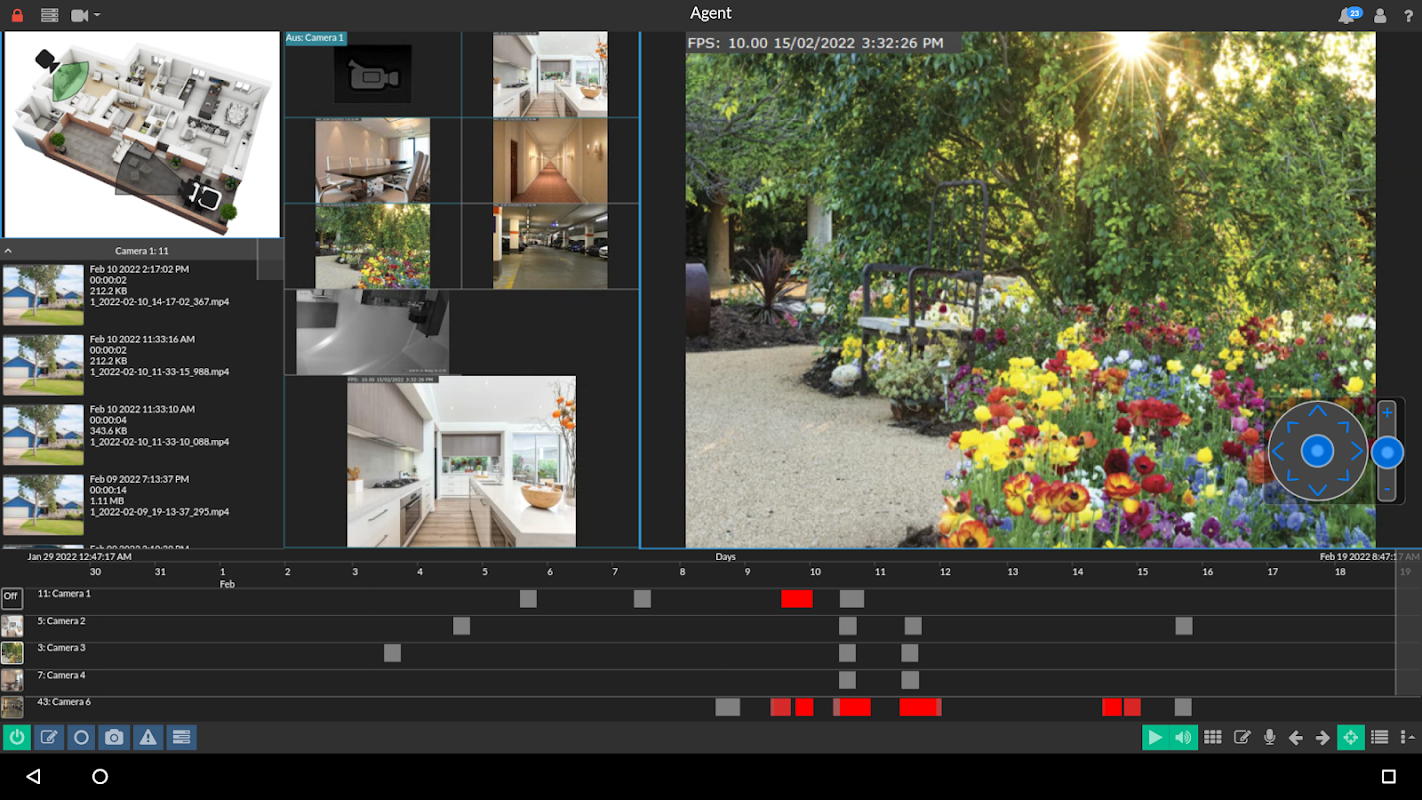Select the parking garage camera tile
The width and height of the screenshot is (1422, 800).
(550, 247)
